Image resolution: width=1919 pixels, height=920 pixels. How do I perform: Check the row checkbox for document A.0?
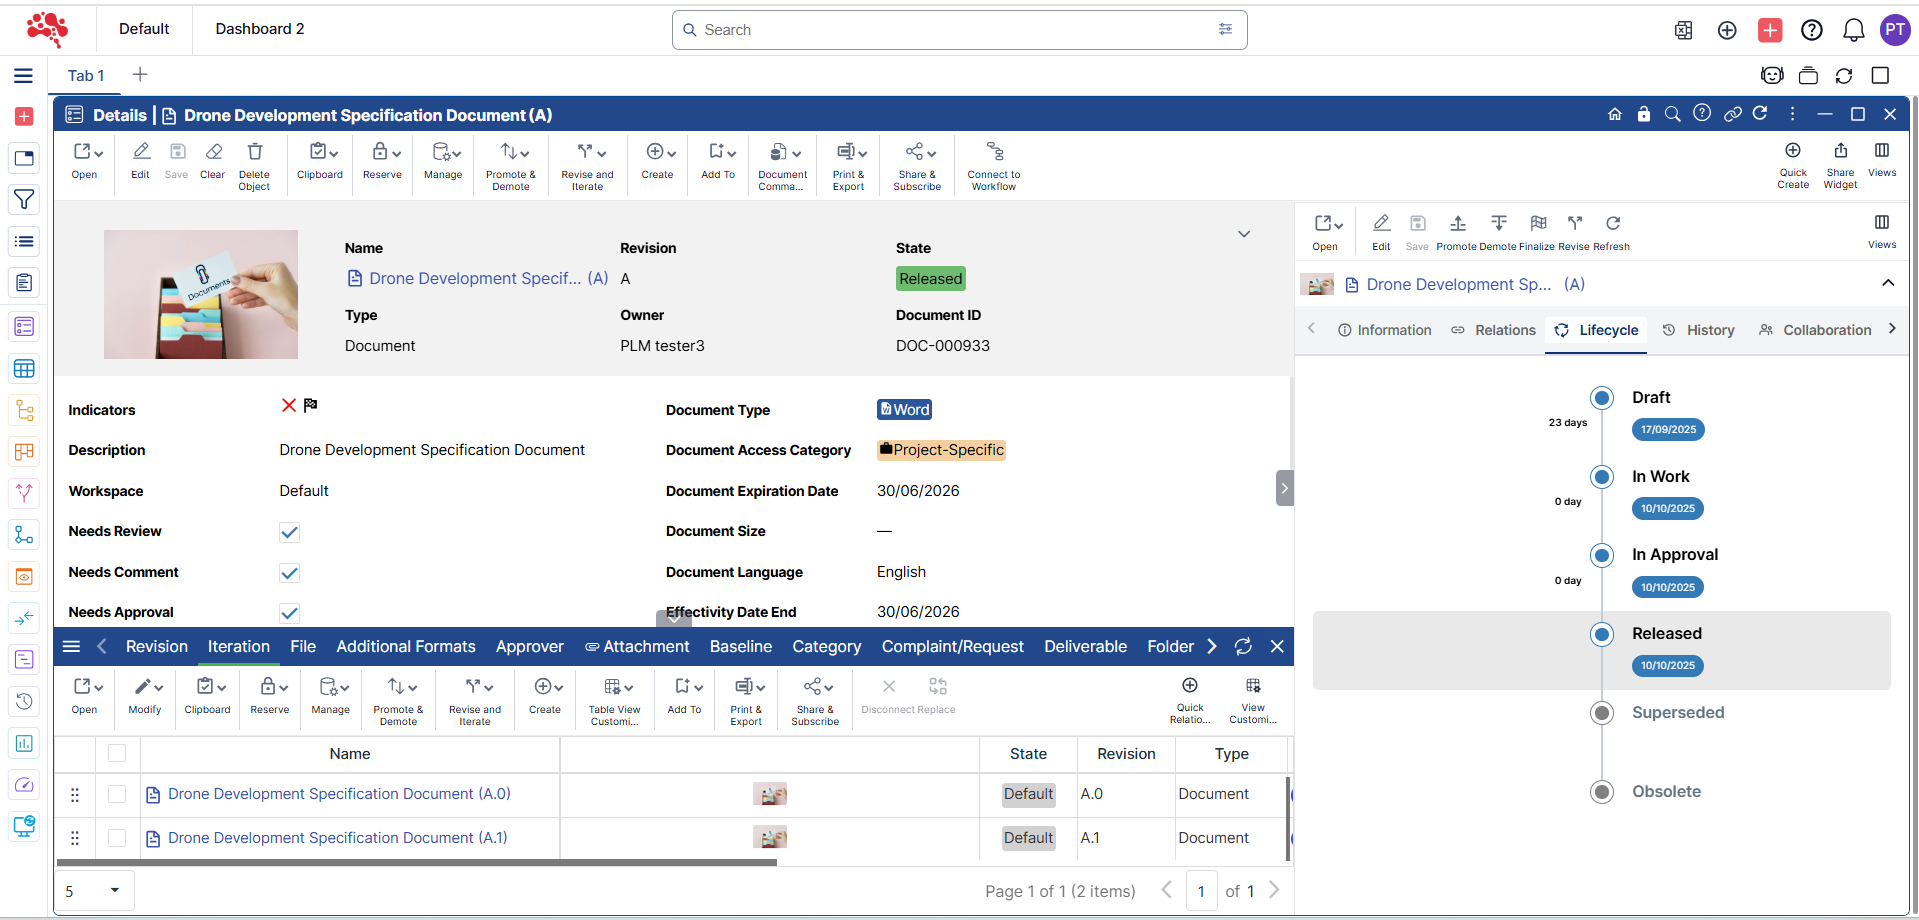(117, 794)
